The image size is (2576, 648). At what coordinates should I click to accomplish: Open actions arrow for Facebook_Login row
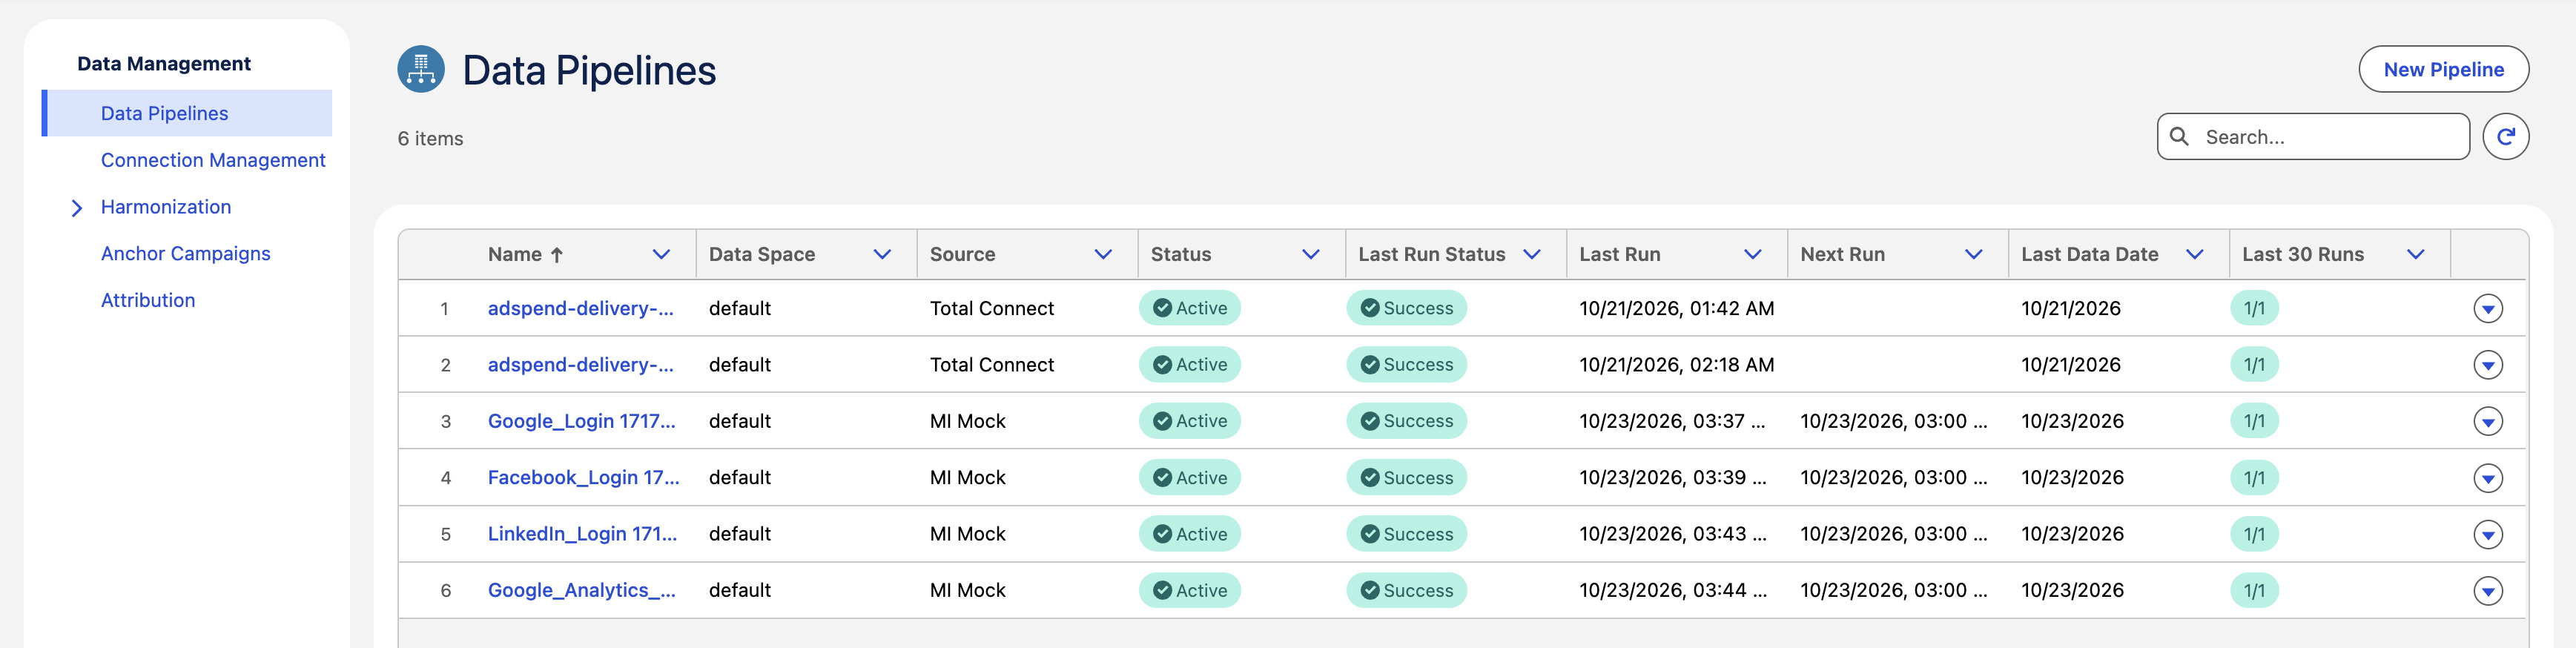point(2487,478)
